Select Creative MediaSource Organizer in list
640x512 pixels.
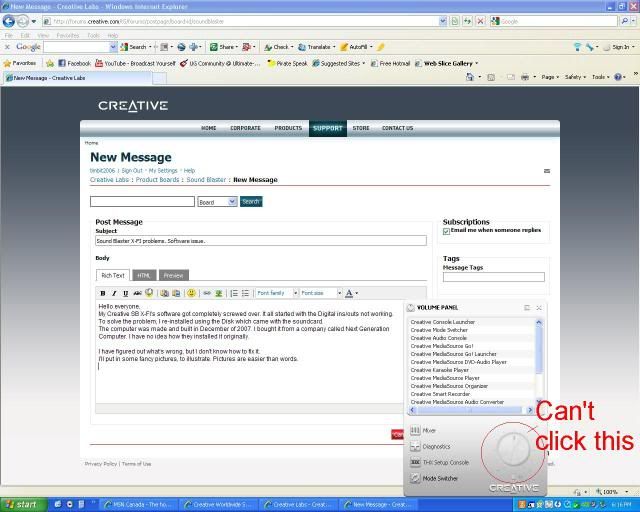tap(449, 386)
